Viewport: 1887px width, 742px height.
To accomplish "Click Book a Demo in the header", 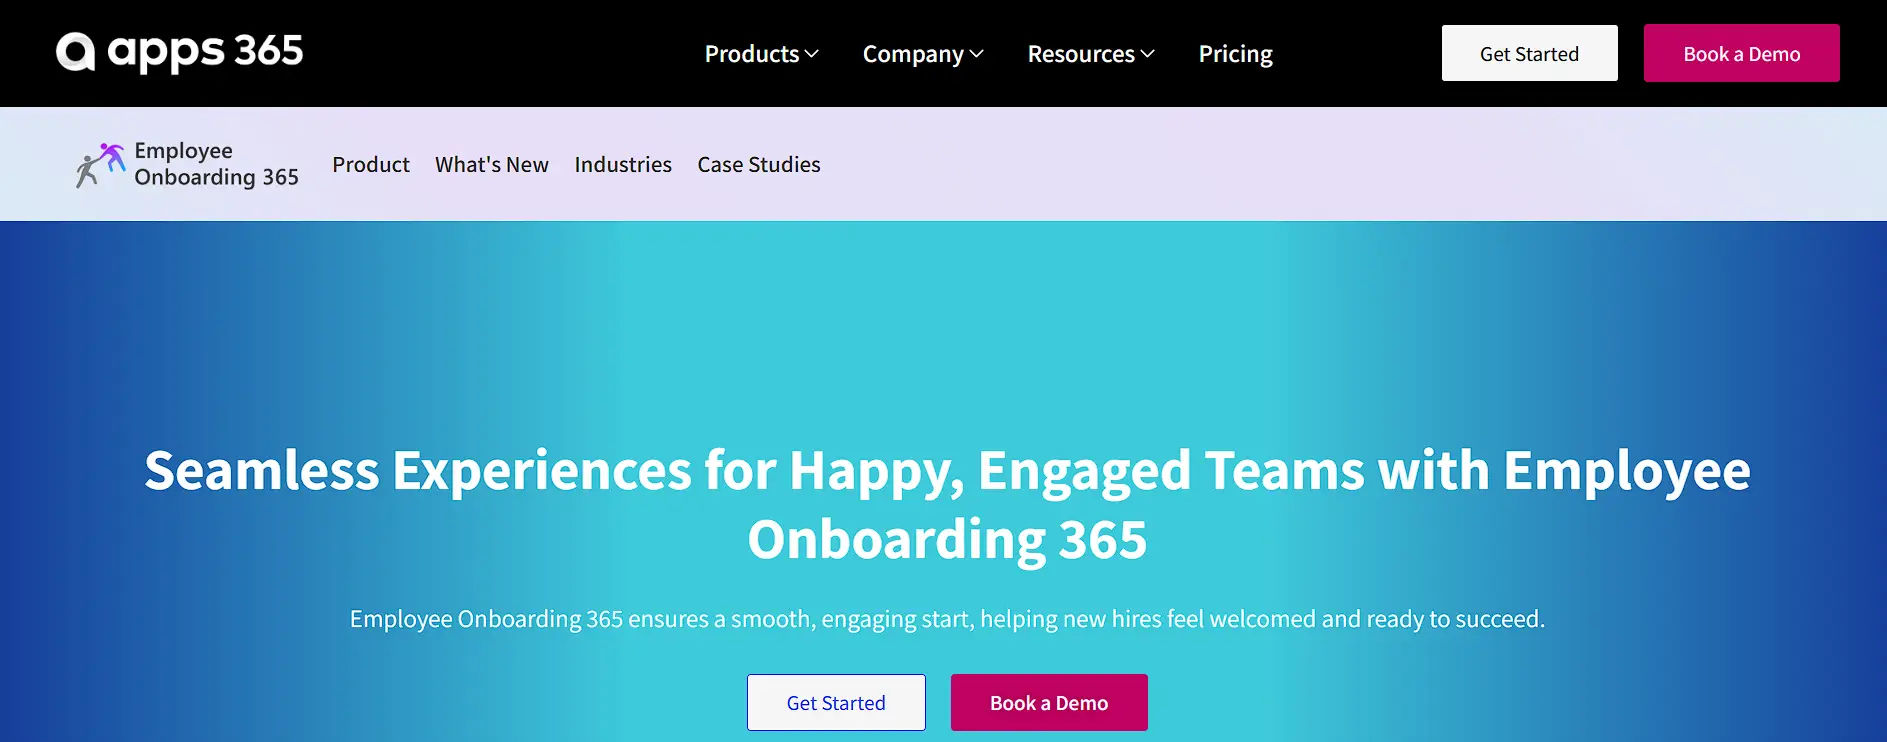I will [1741, 53].
